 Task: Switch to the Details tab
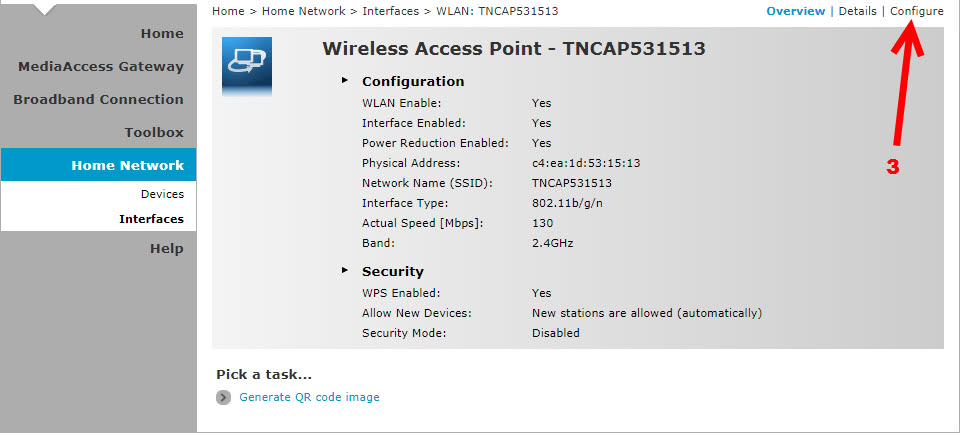pos(857,11)
